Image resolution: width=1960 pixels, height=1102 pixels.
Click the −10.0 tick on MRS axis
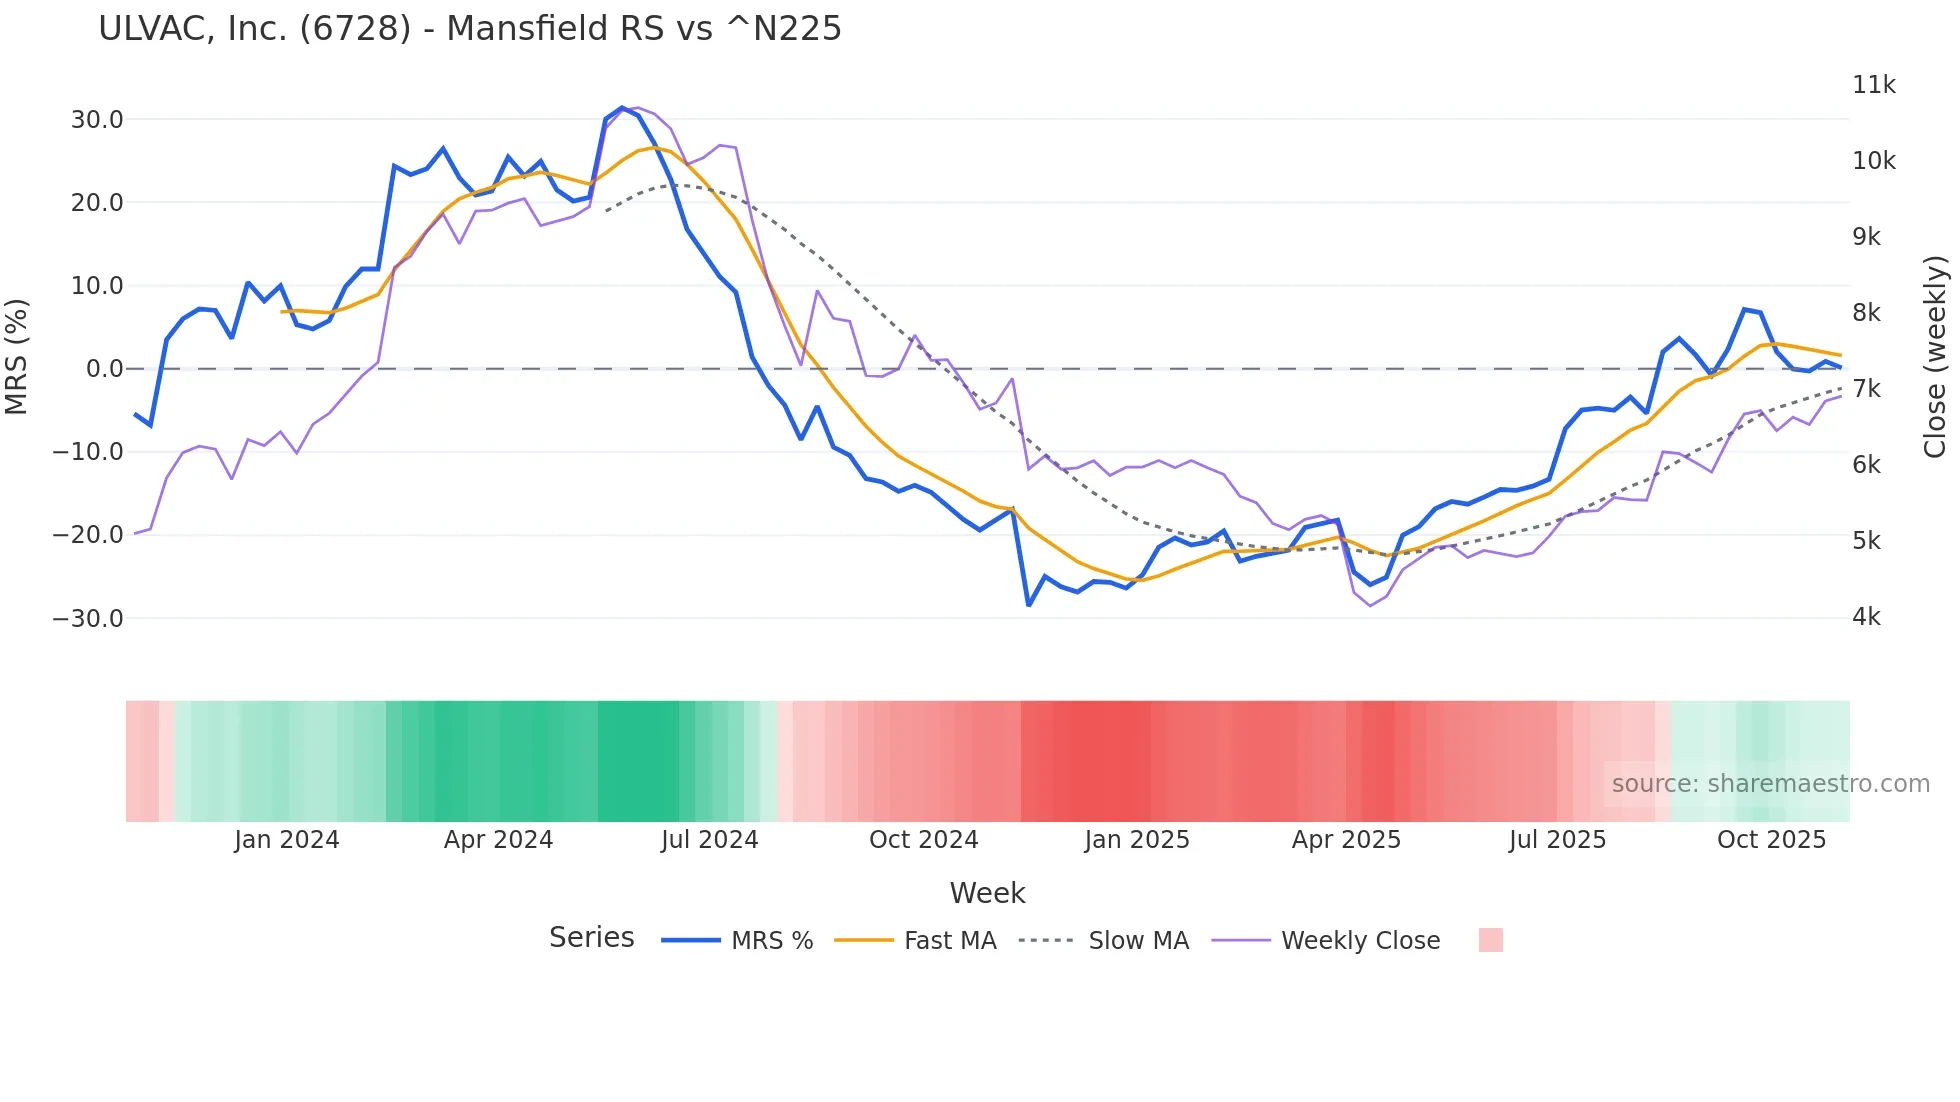[88, 452]
